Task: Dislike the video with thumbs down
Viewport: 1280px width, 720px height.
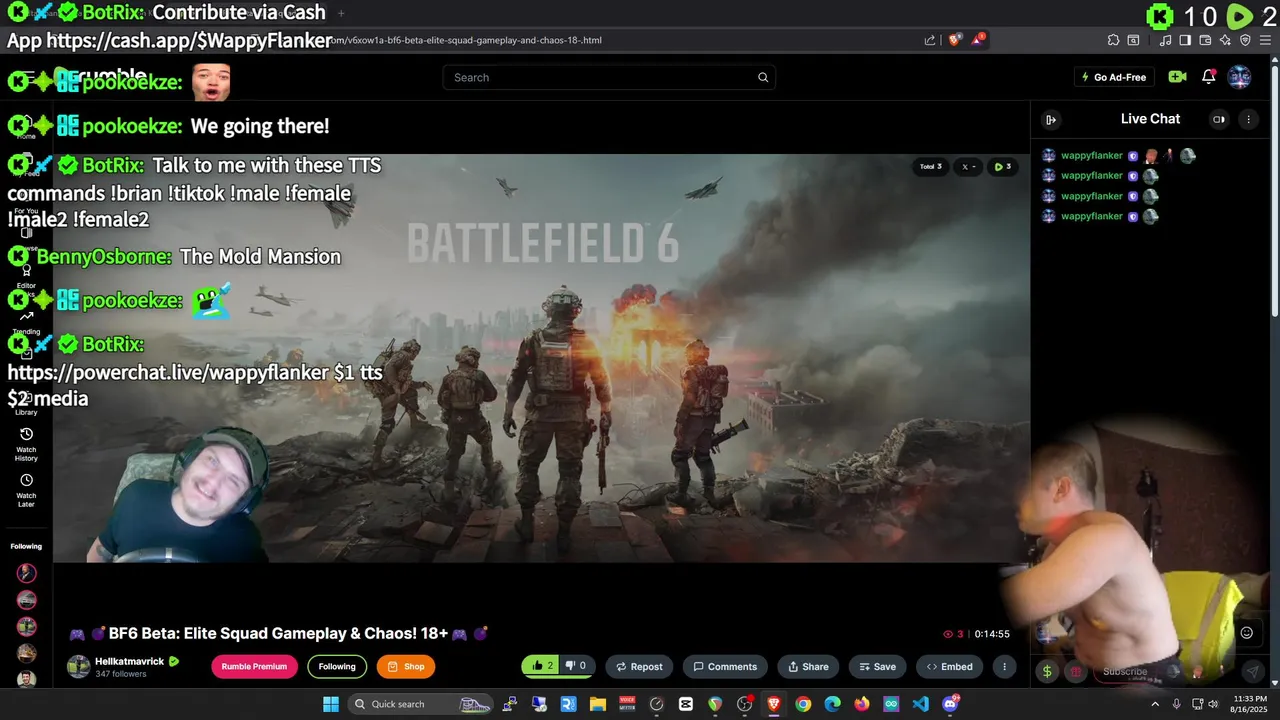Action: [x=576, y=666]
